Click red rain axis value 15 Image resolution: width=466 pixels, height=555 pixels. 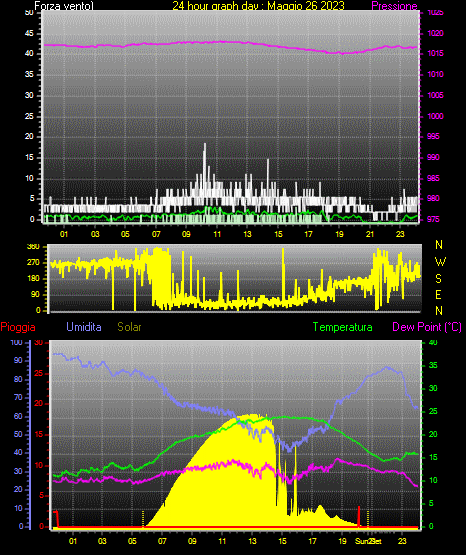[x=39, y=434]
